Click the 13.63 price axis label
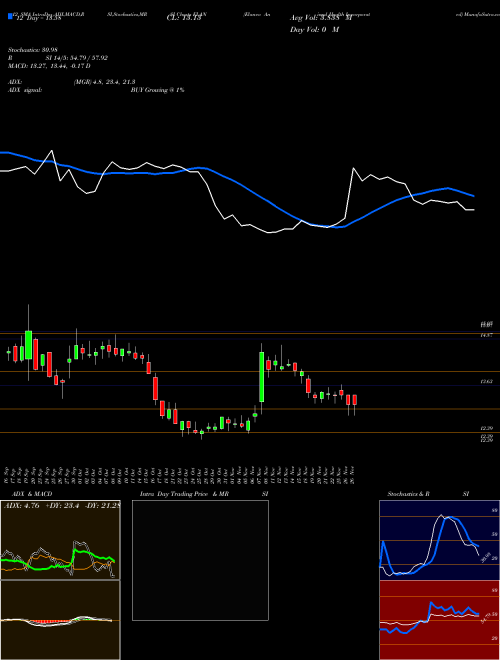This screenshot has width=500, height=660. [487, 381]
